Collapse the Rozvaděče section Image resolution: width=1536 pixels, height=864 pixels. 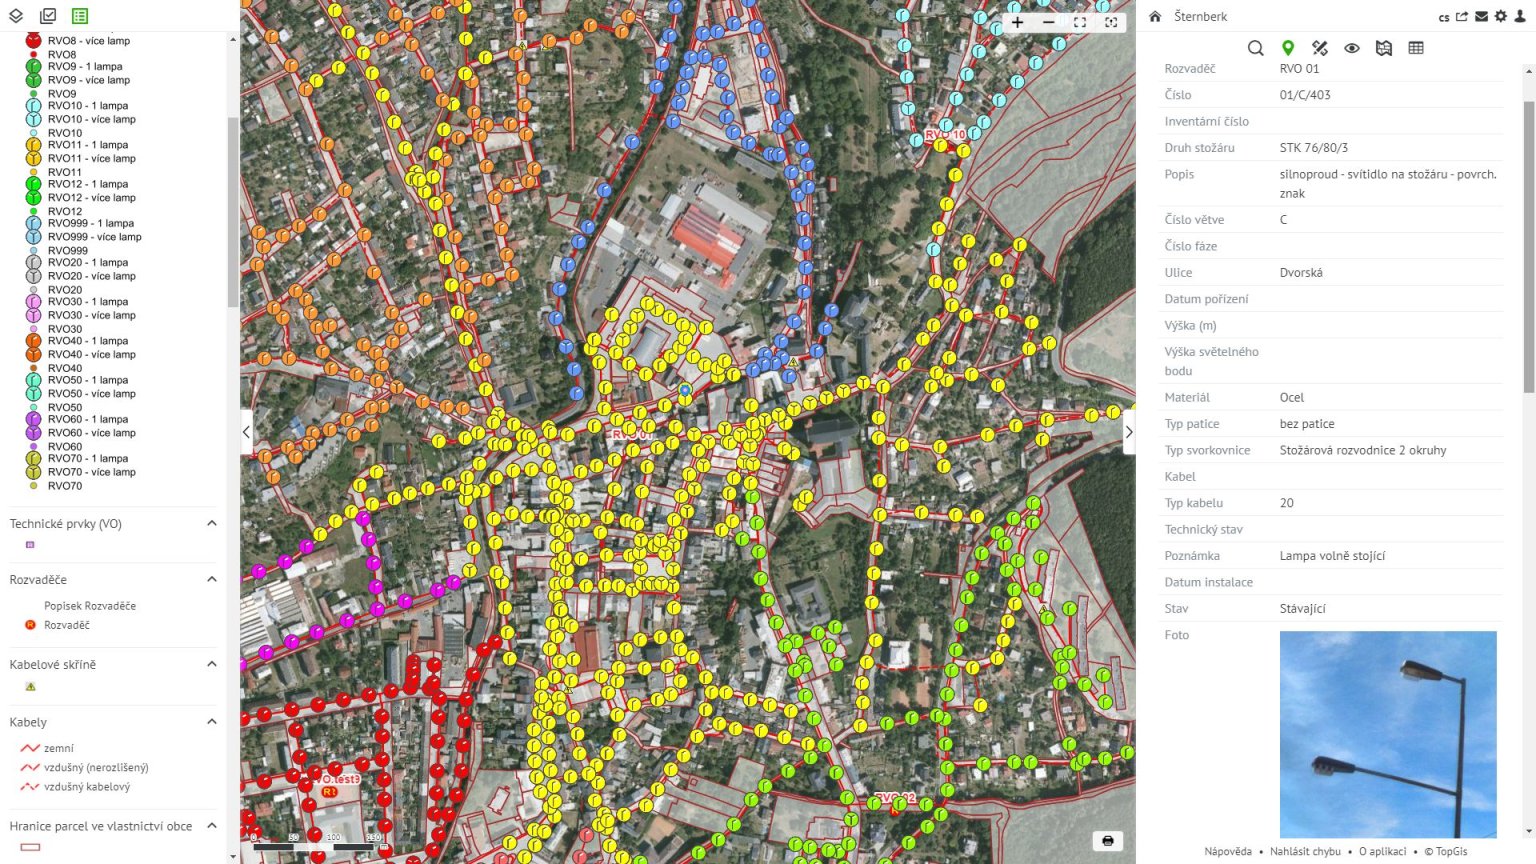click(211, 578)
